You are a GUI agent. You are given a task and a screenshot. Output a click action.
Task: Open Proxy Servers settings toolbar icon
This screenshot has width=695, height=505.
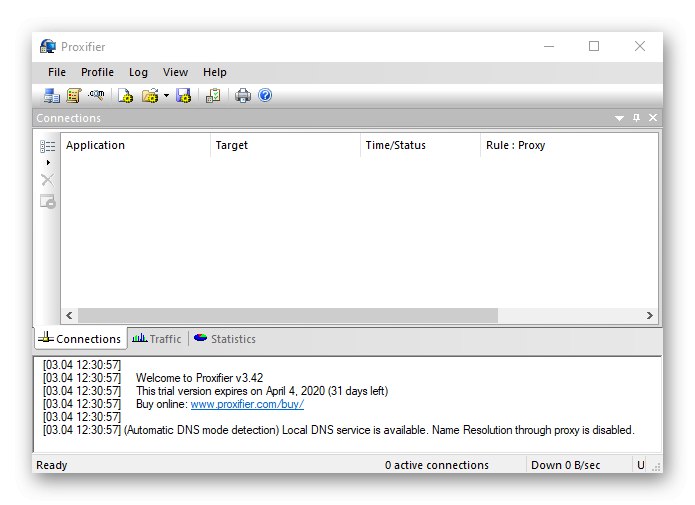(51, 95)
